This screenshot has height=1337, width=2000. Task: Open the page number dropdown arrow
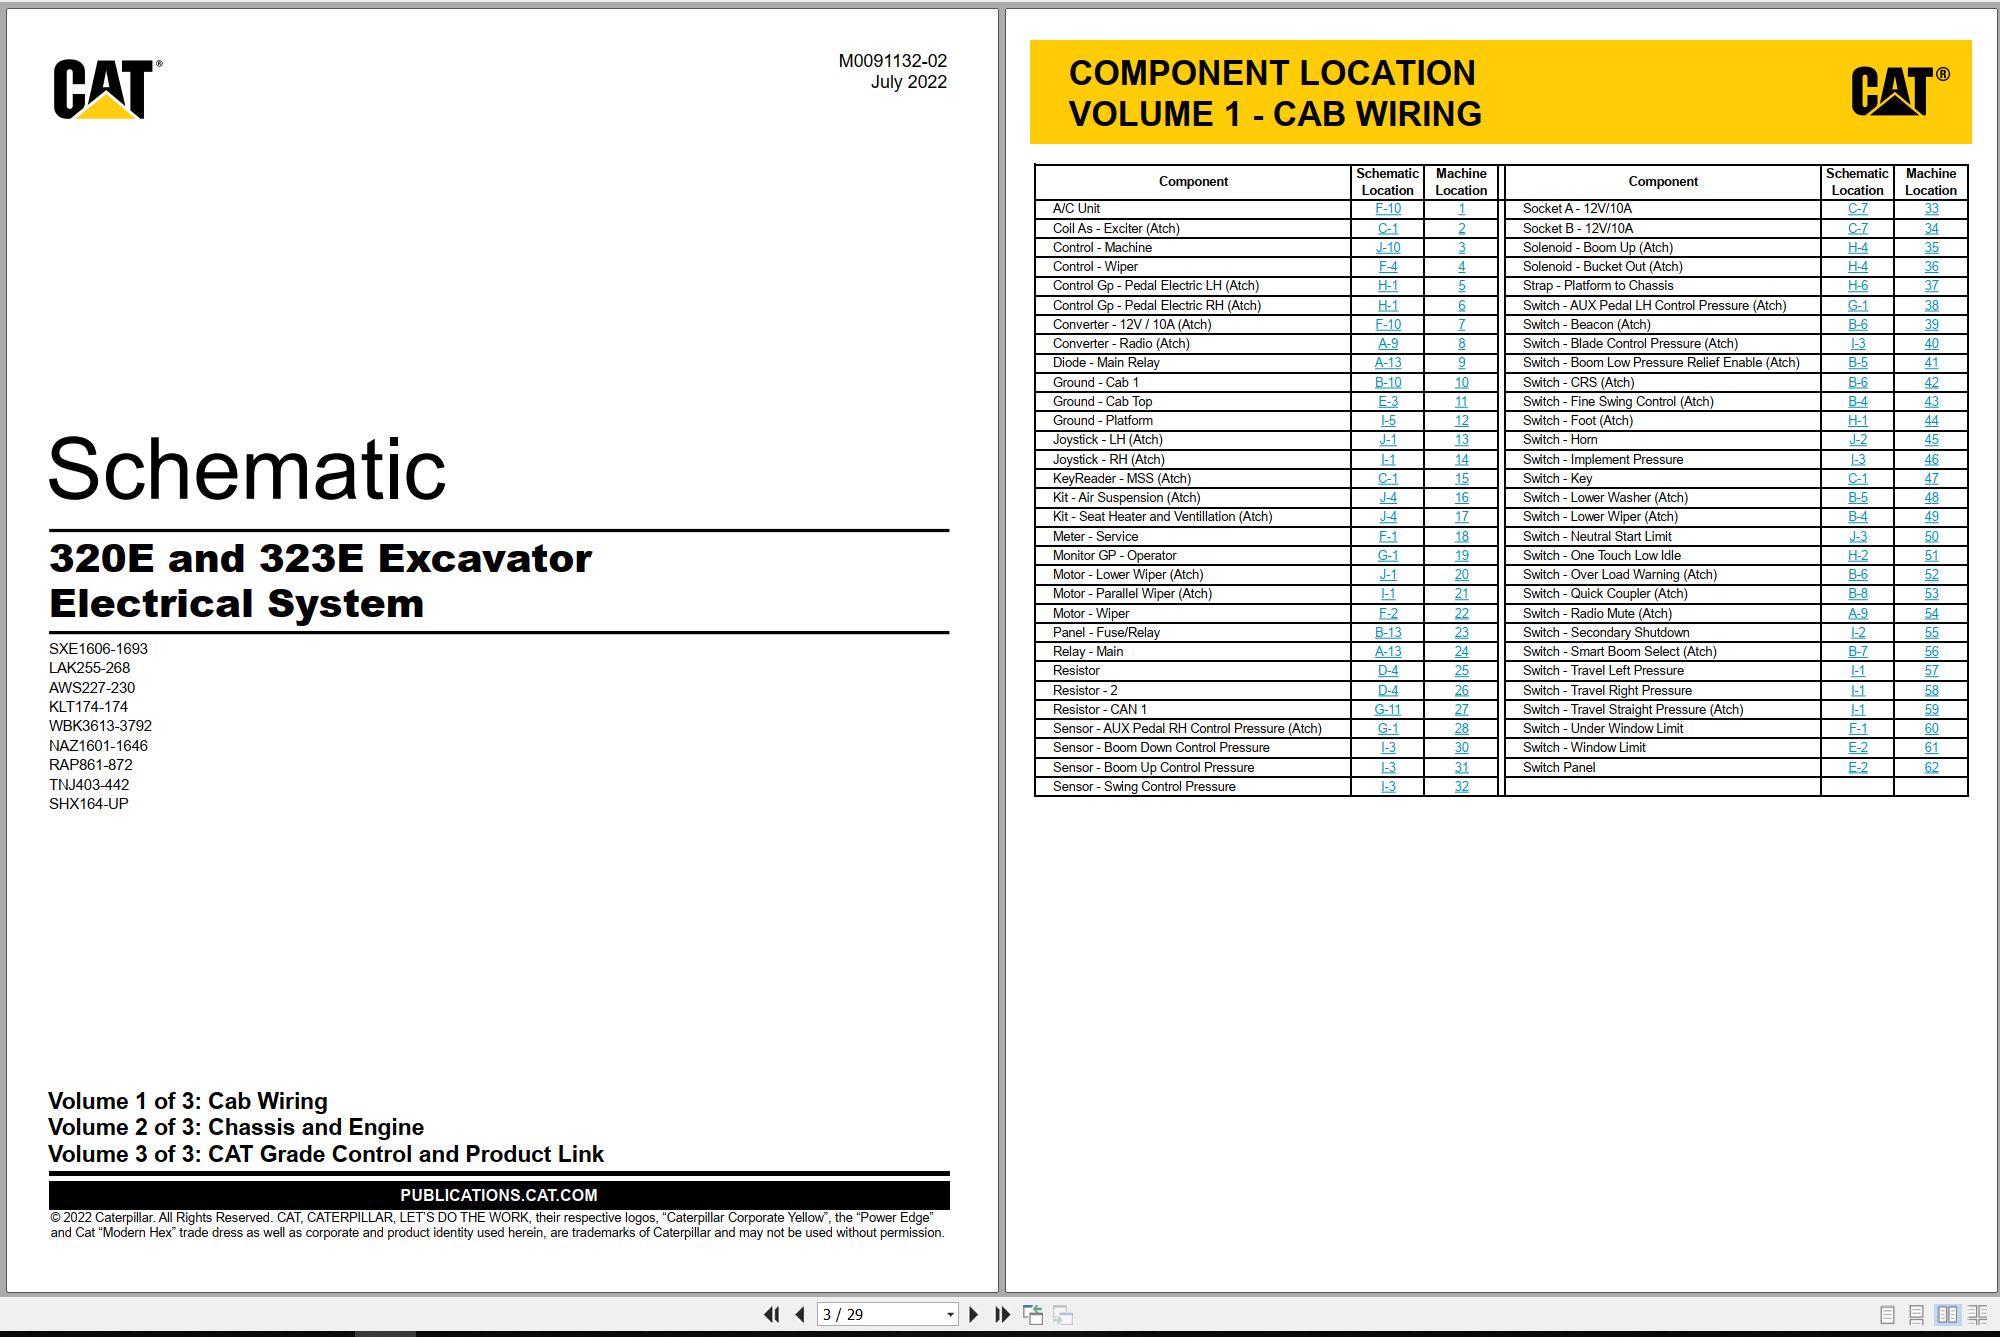click(x=950, y=1314)
